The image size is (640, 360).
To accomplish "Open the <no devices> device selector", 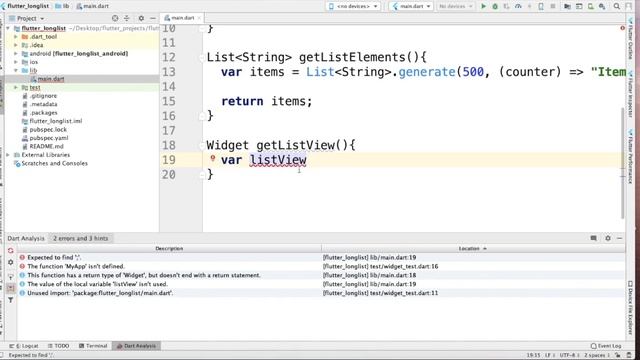I will 353,6.
